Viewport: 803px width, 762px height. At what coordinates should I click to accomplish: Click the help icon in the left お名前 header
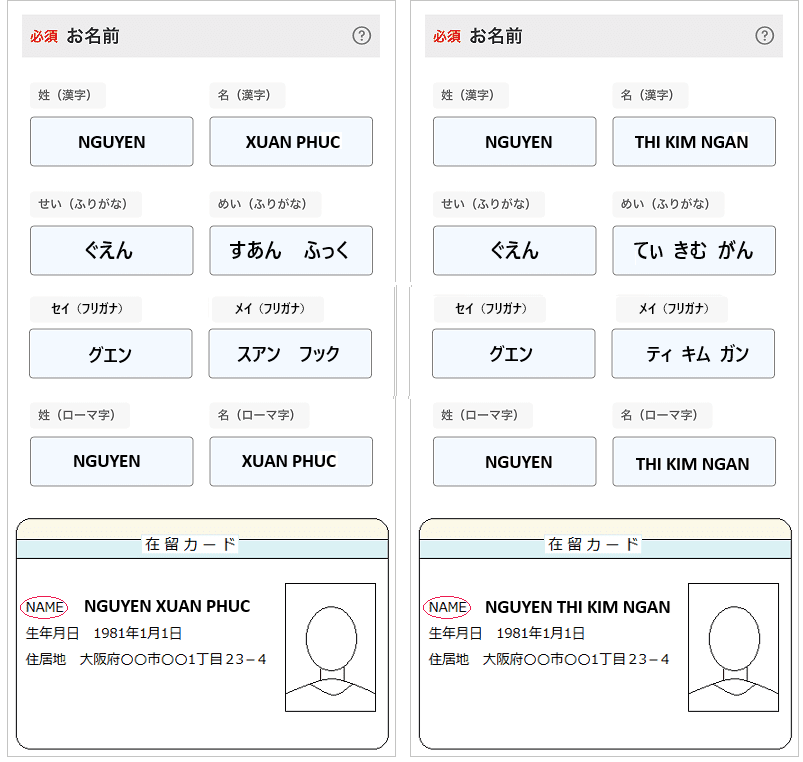(x=361, y=36)
